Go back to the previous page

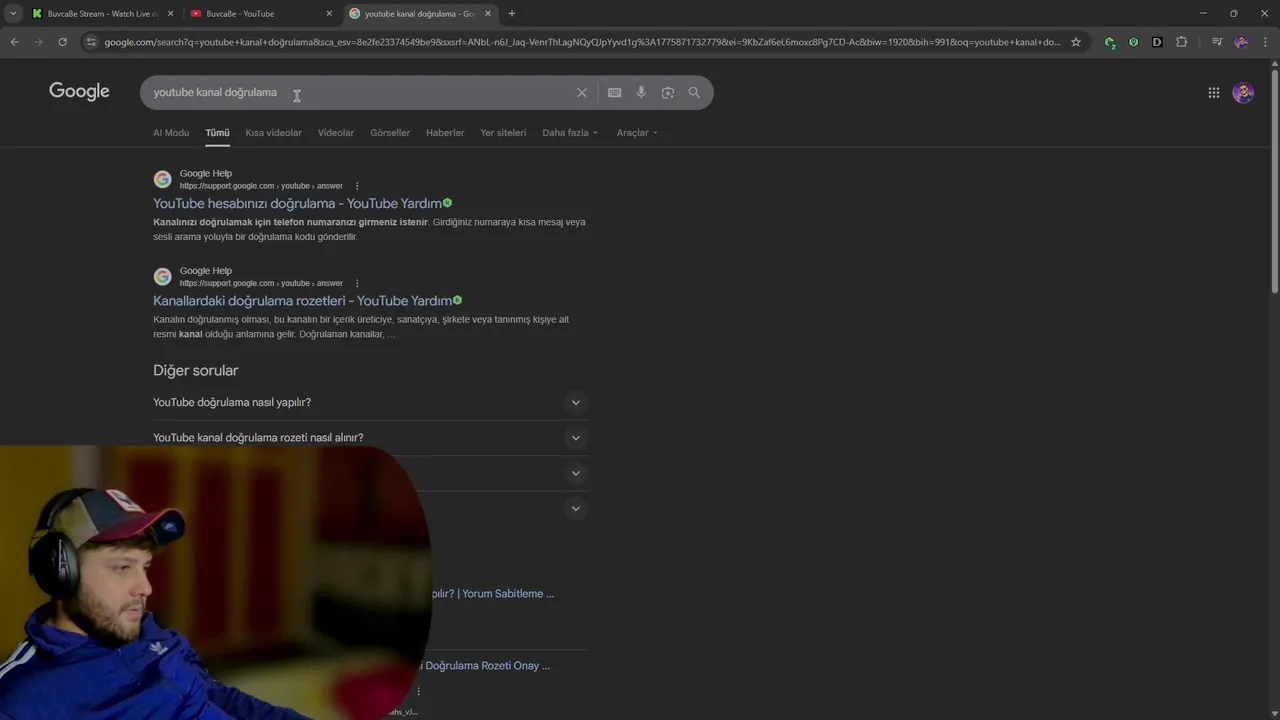[14, 42]
